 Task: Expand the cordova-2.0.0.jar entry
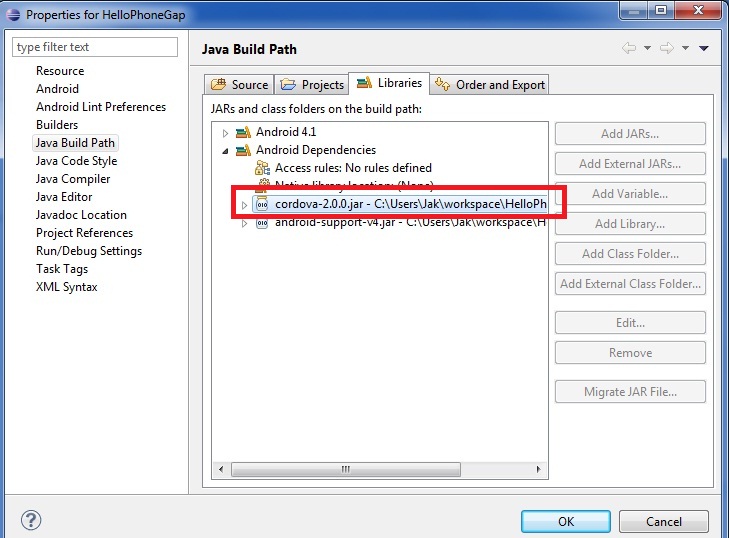243,205
